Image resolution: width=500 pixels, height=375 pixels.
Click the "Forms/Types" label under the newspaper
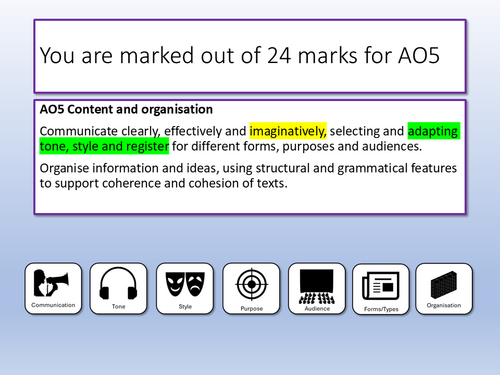click(x=381, y=309)
